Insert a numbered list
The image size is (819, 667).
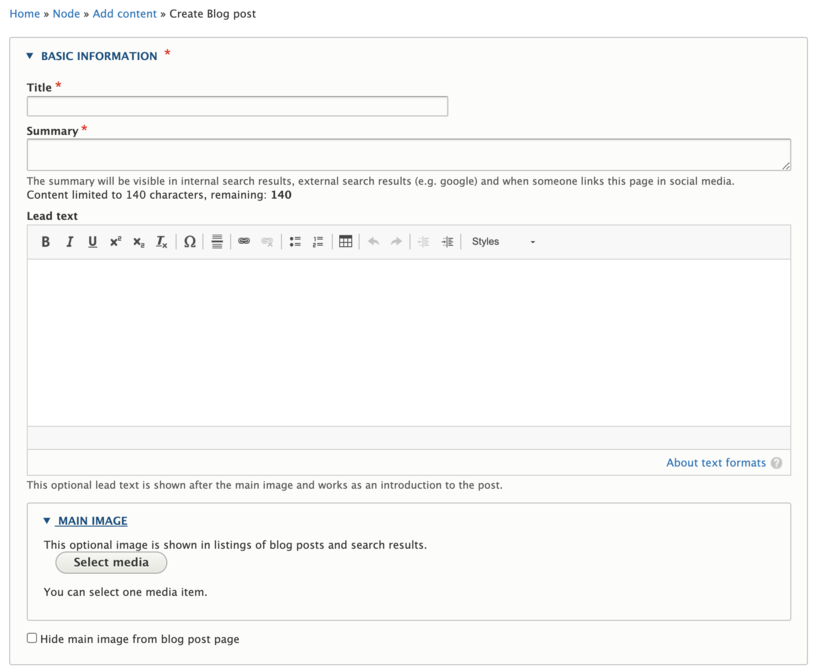coord(318,242)
